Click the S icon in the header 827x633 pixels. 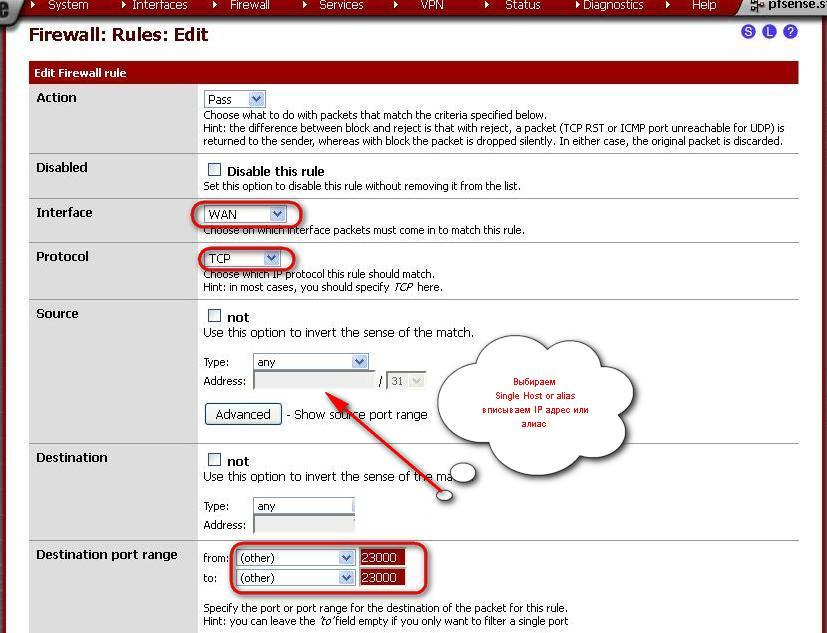748,32
